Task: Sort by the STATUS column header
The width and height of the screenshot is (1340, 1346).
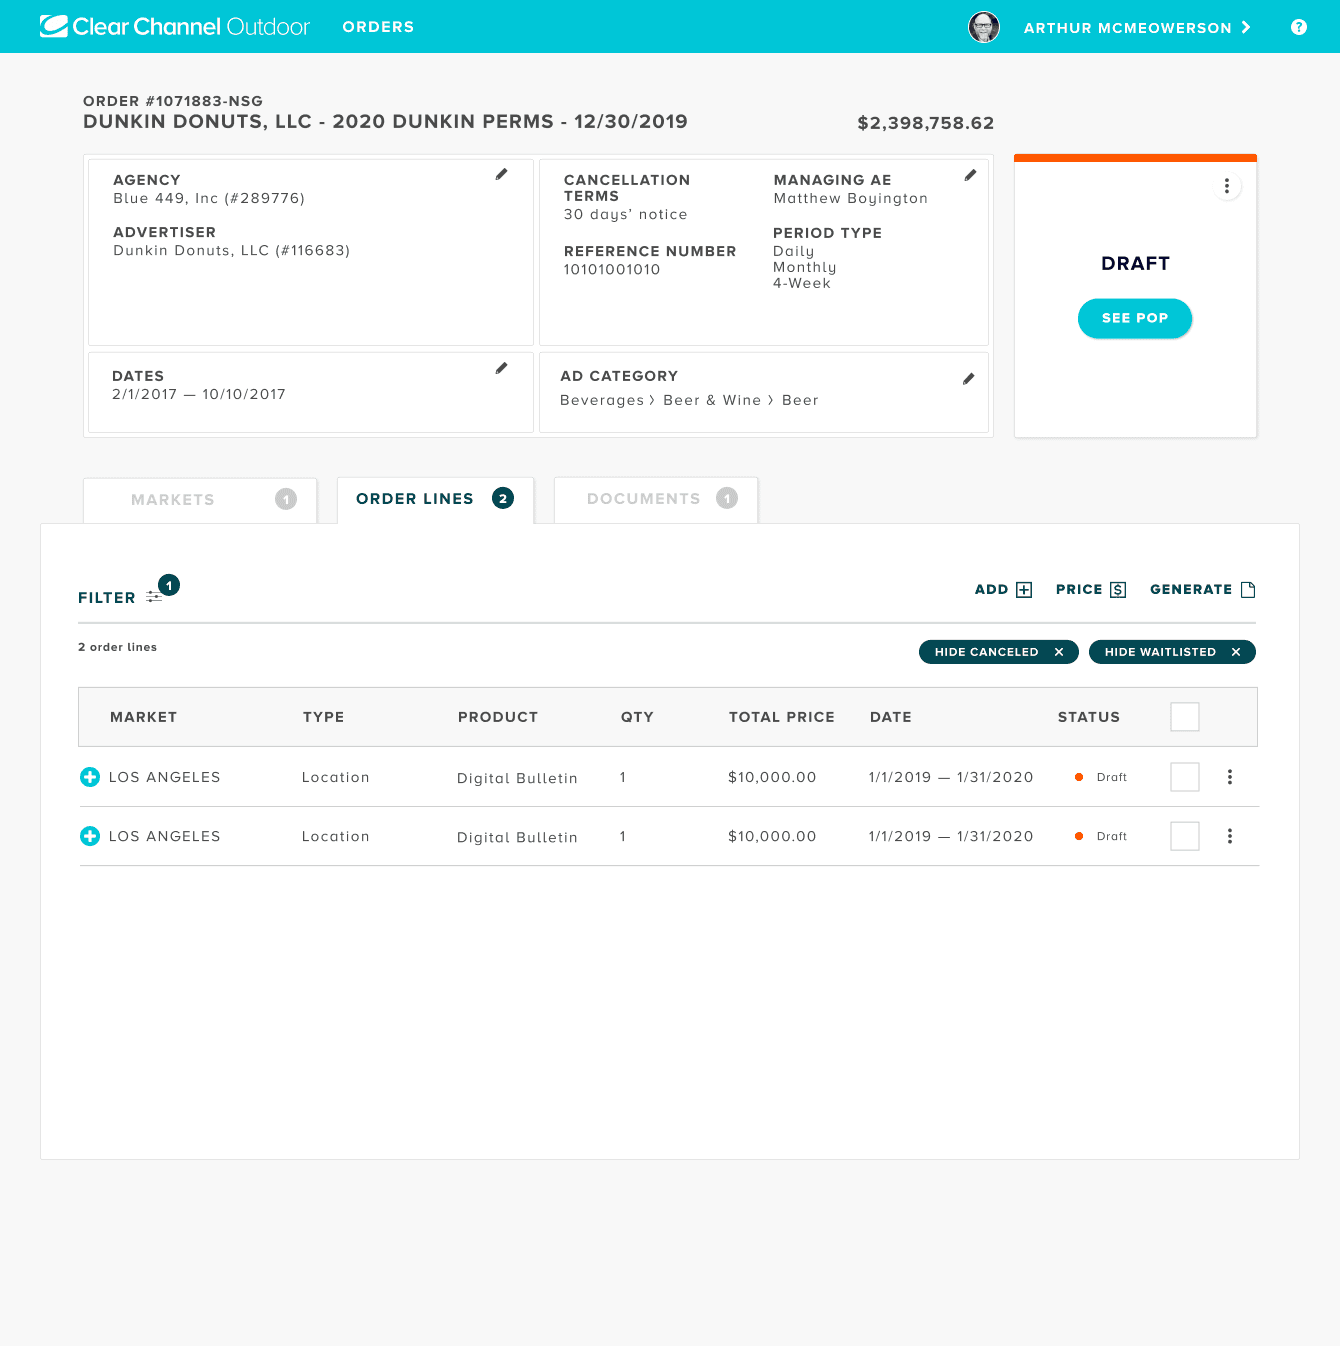Action: pyautogui.click(x=1089, y=717)
